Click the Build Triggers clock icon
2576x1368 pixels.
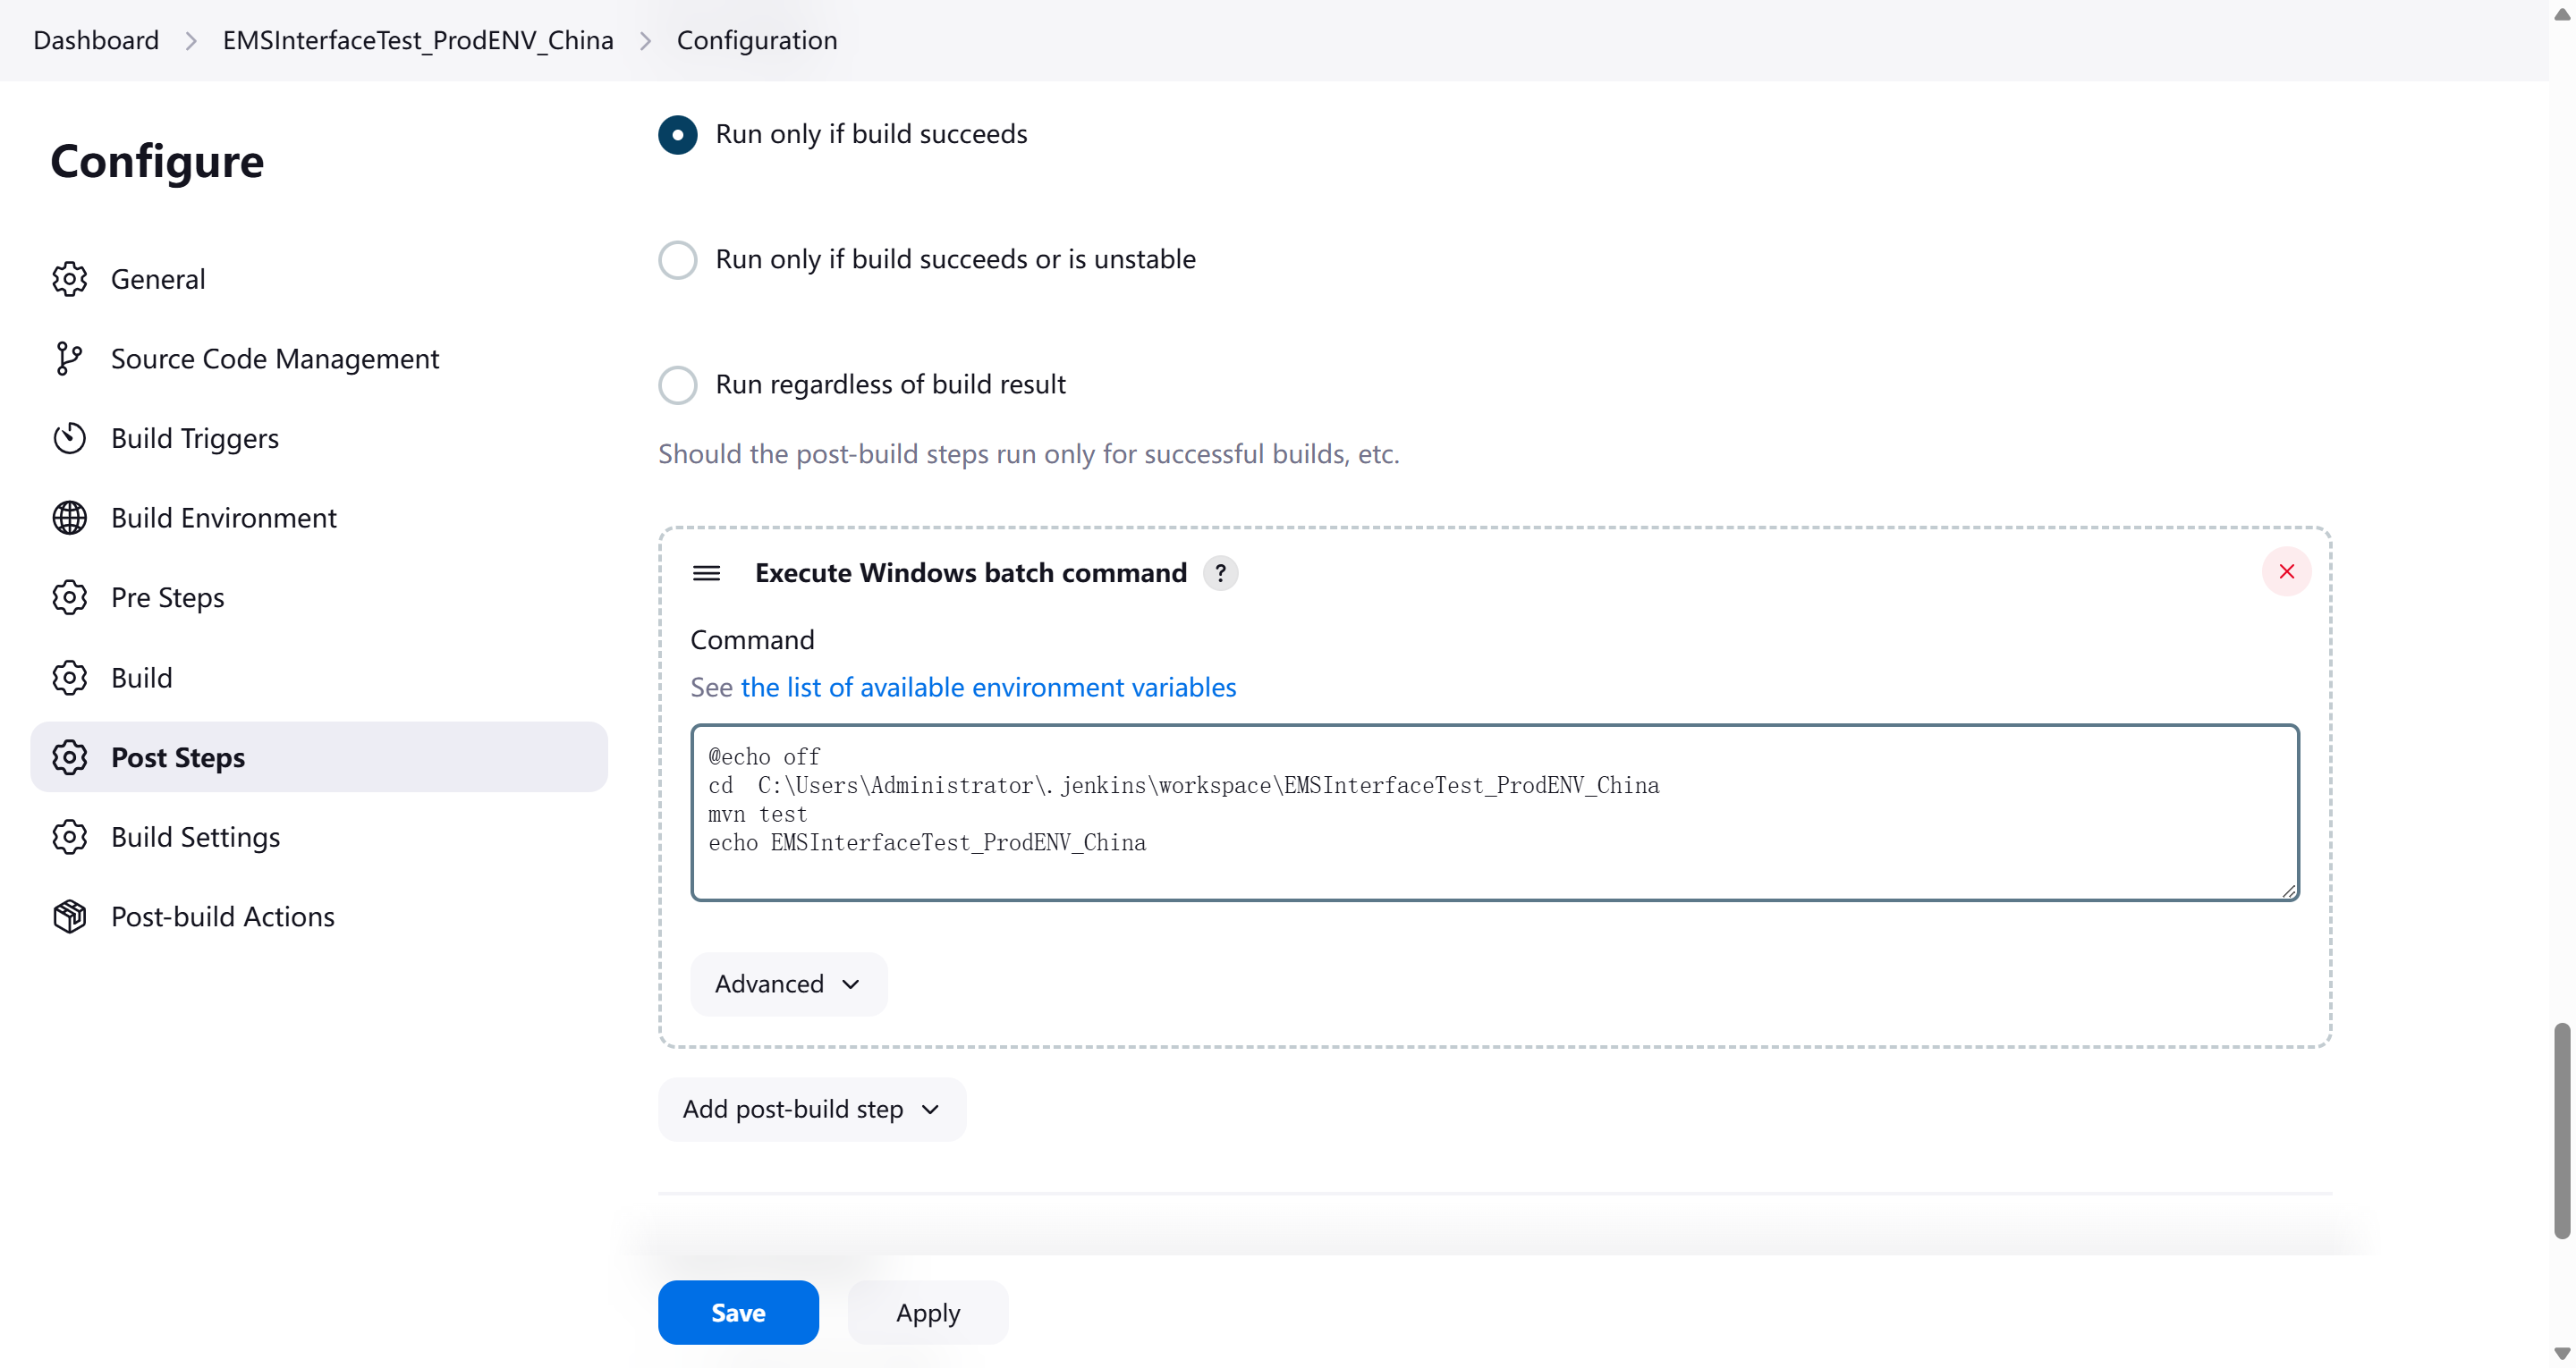[69, 438]
